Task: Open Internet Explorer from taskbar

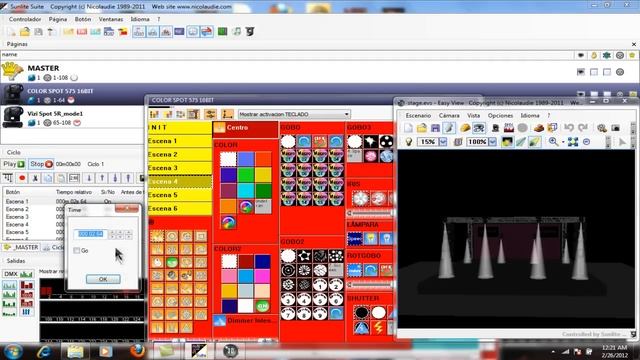Action: coord(44,351)
